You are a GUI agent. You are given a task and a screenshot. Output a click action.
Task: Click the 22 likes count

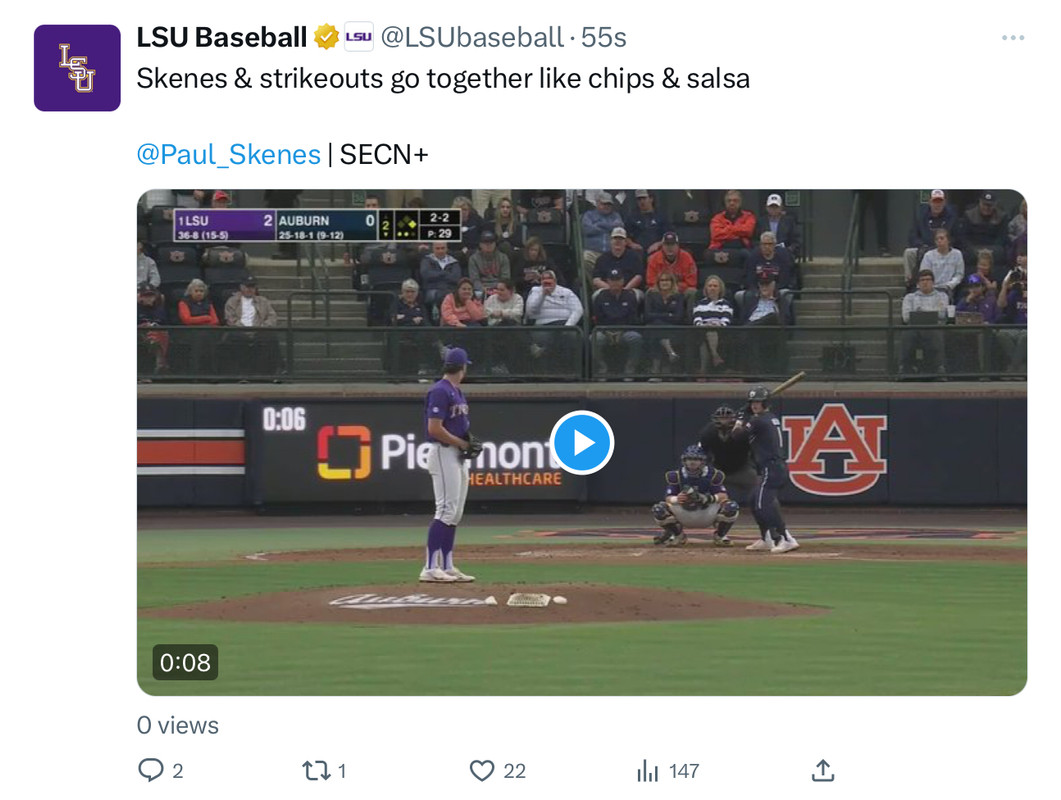(x=514, y=771)
